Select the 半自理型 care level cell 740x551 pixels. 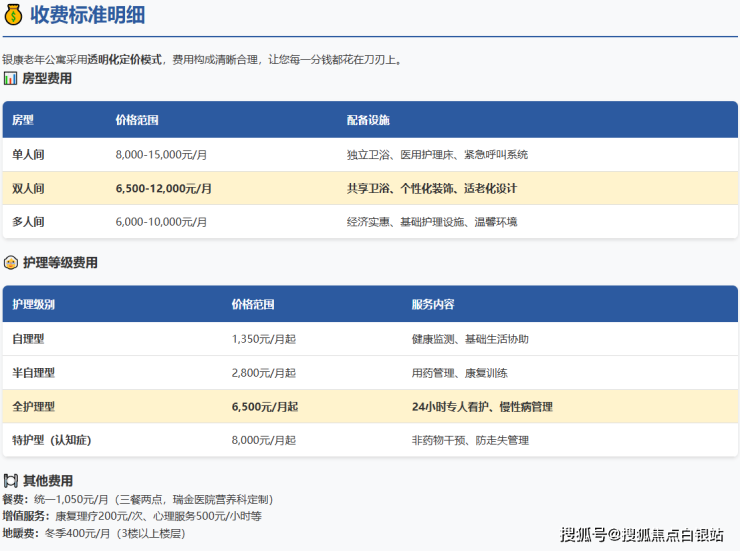[33, 373]
